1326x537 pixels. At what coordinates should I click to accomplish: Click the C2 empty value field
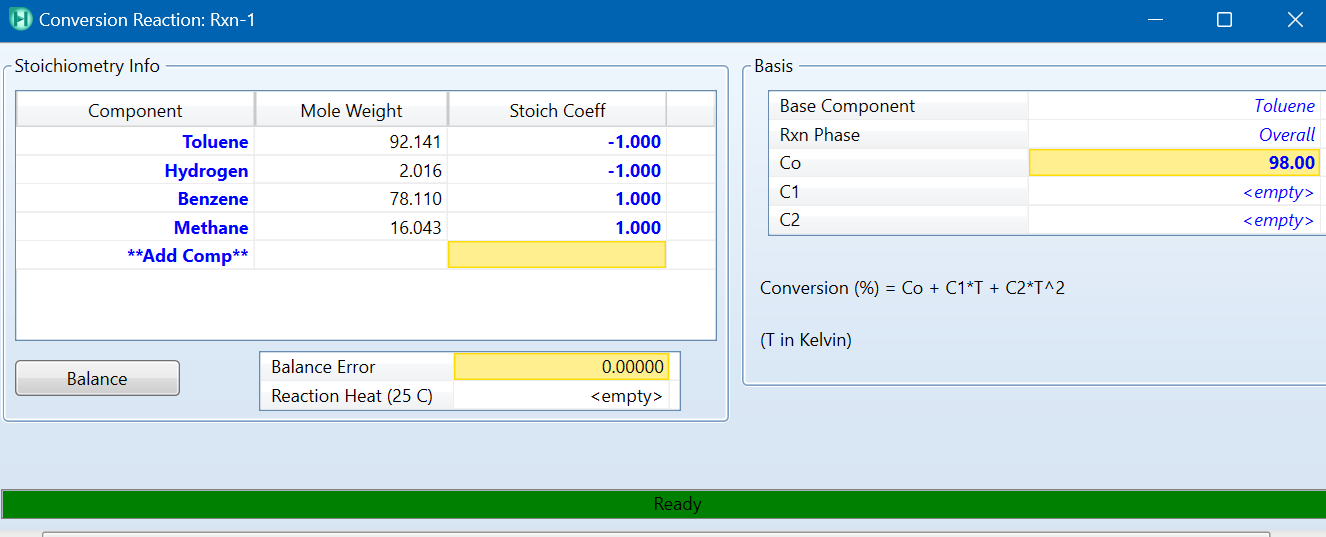click(1174, 220)
